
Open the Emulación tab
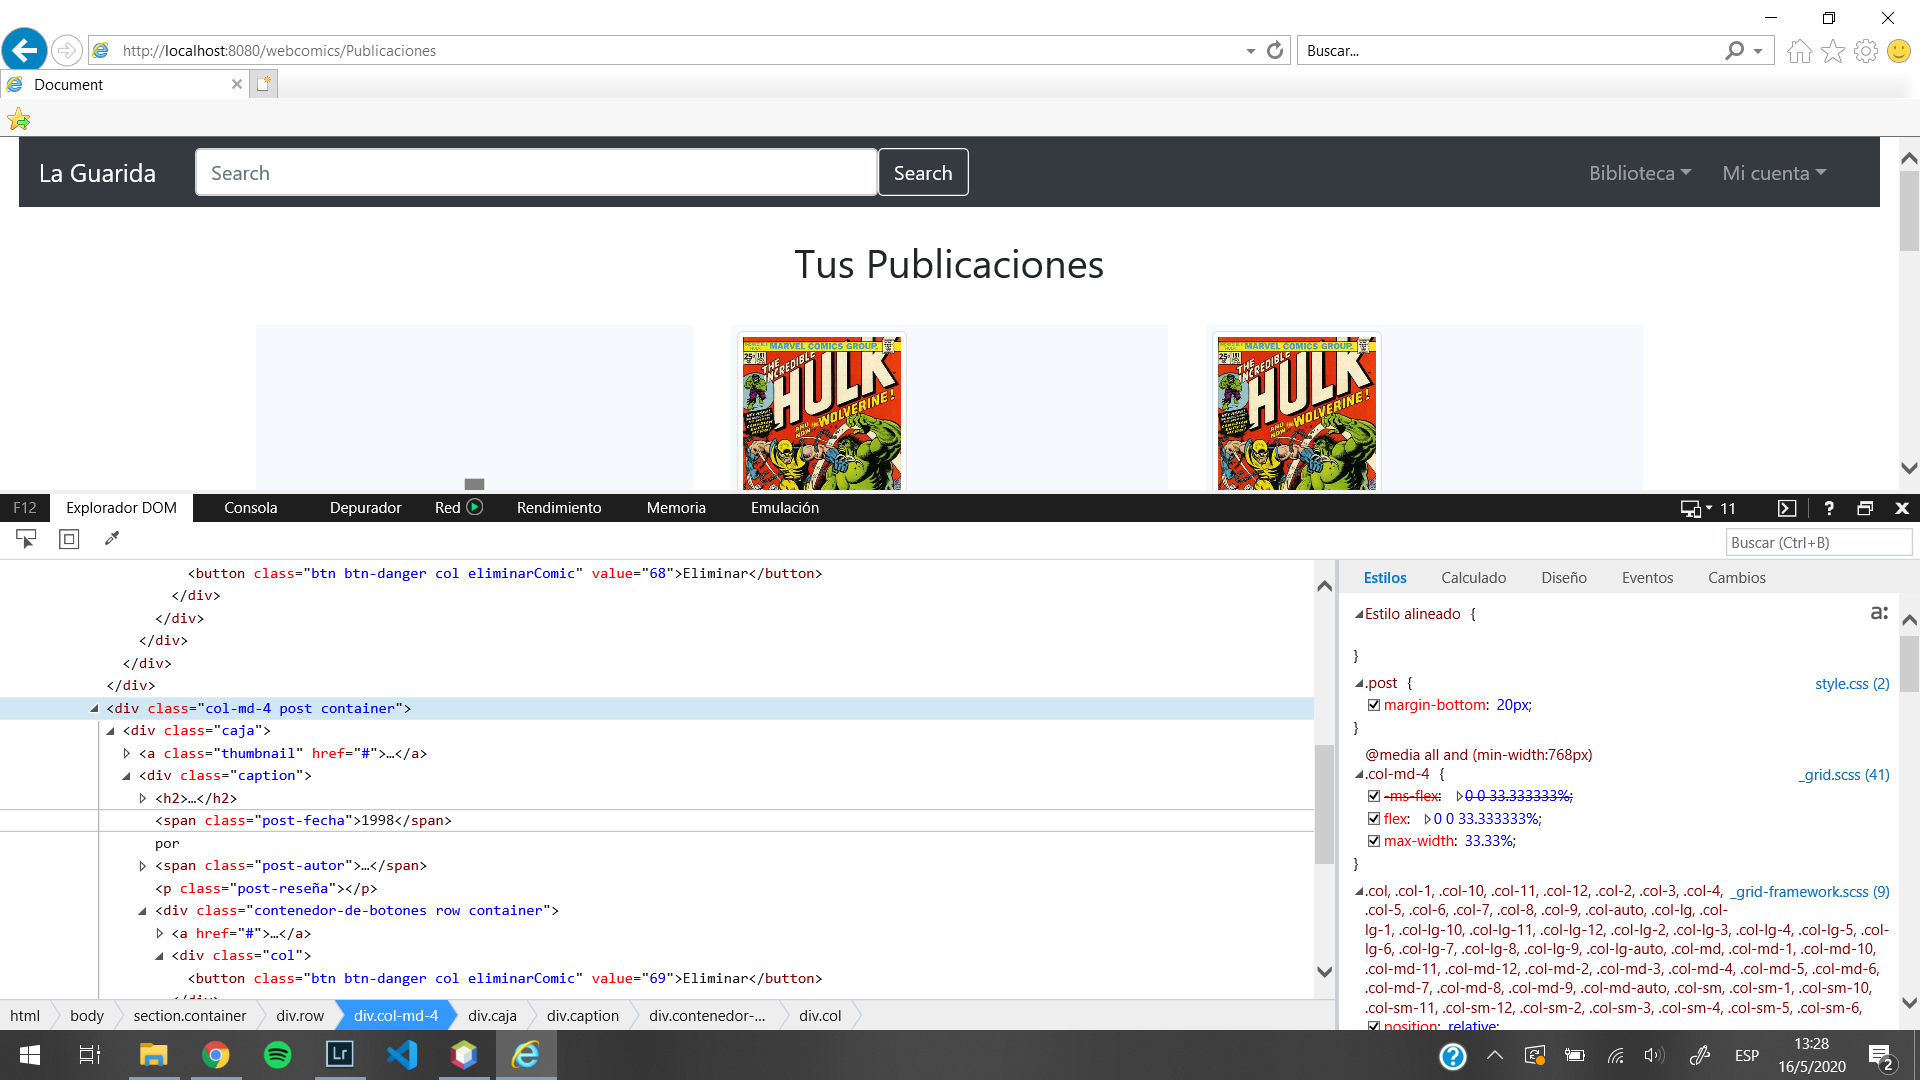(x=785, y=508)
